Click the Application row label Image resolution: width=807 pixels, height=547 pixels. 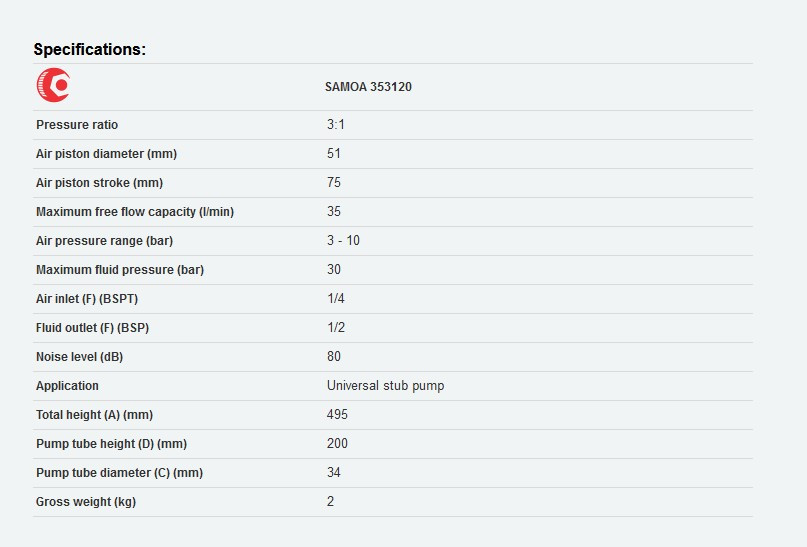67,386
